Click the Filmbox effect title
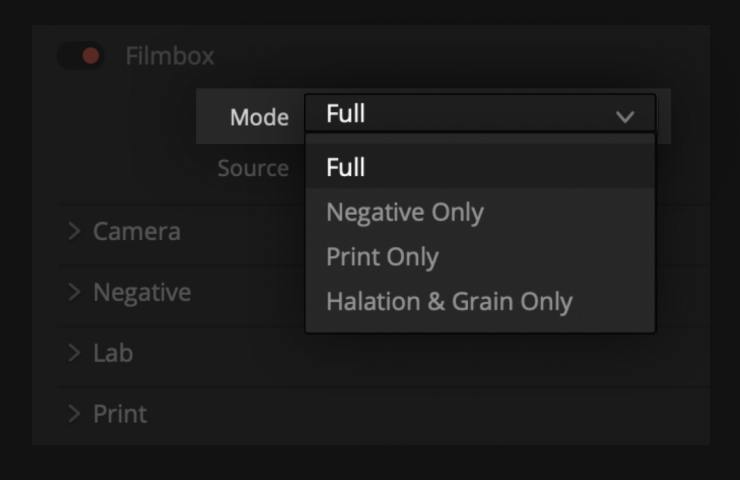 (x=169, y=56)
